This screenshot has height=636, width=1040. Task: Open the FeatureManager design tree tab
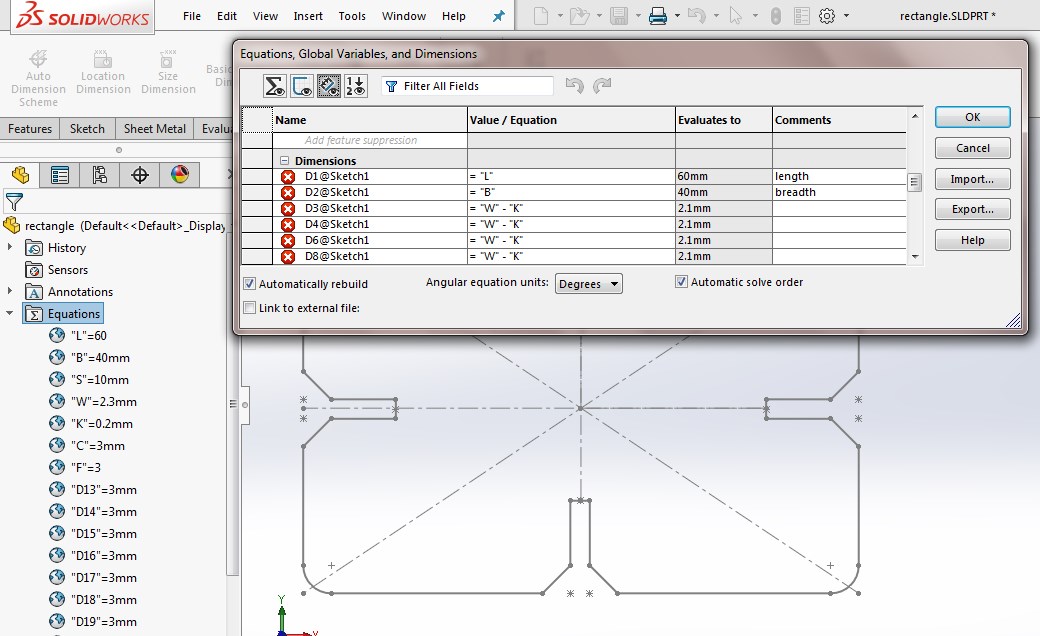20,175
